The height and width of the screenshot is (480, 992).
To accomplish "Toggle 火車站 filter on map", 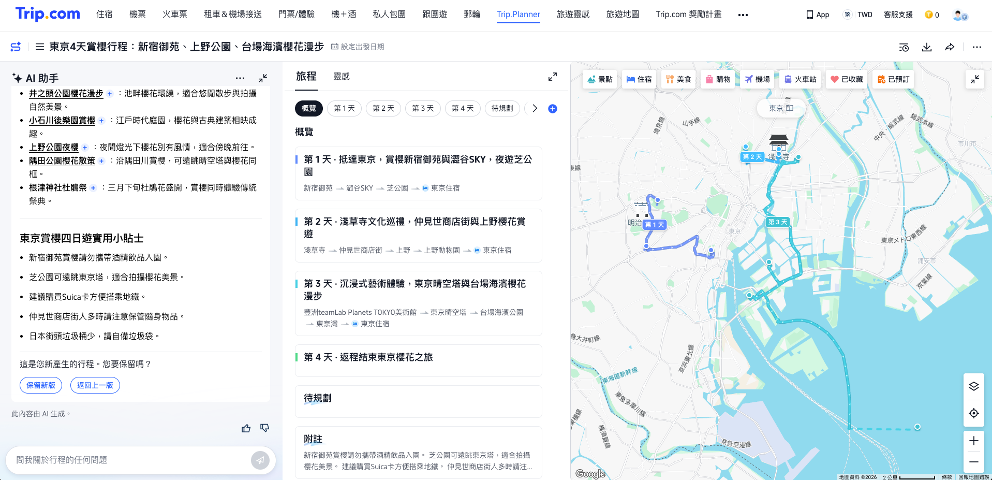I will [x=799, y=79].
